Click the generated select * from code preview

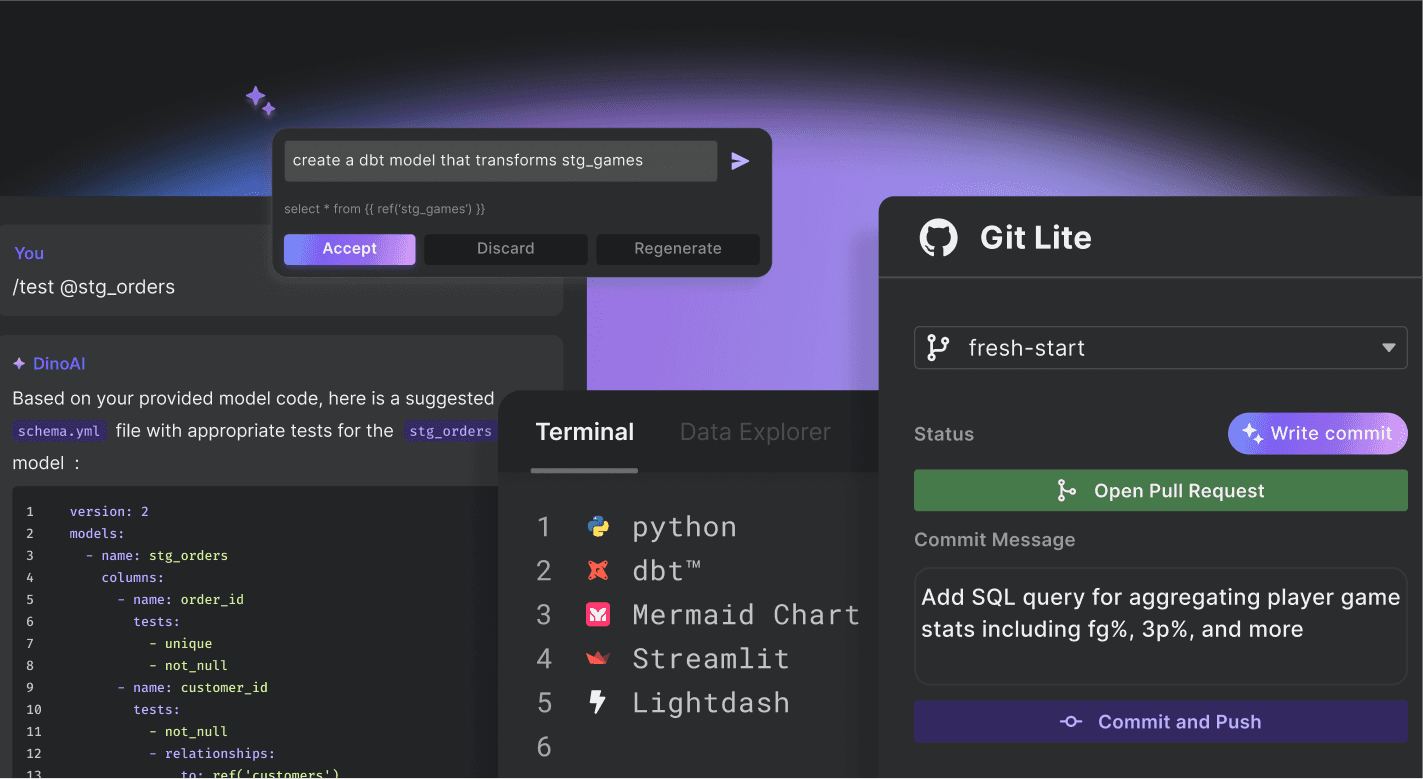click(385, 209)
